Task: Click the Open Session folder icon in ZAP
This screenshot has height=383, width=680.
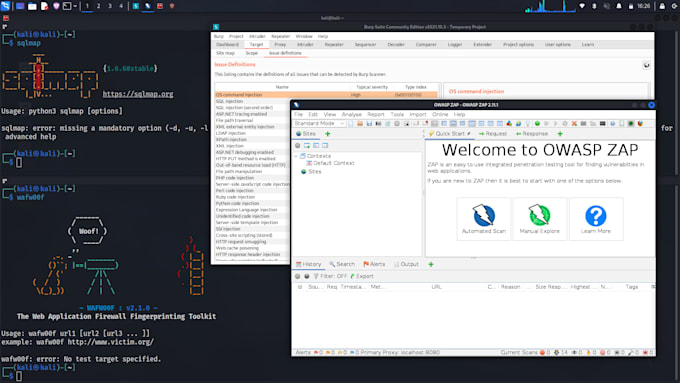Action: click(360, 124)
